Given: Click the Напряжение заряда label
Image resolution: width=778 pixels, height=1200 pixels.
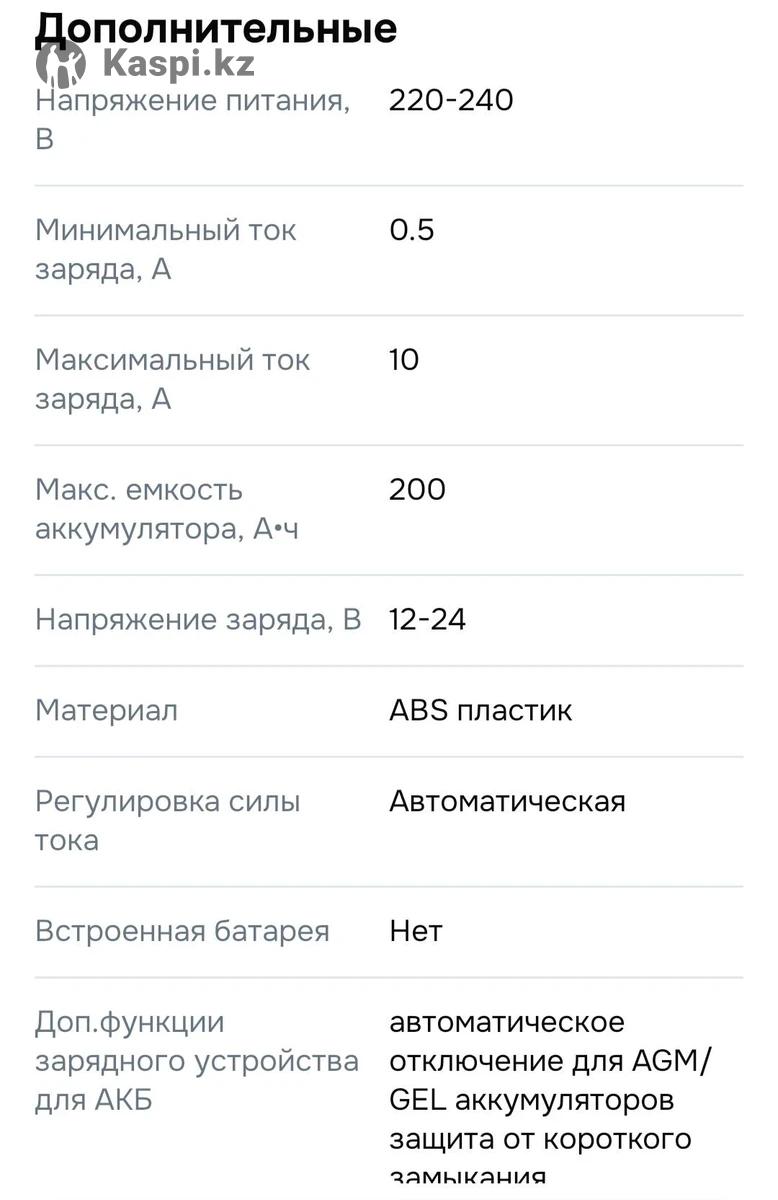Looking at the screenshot, I should pos(198,620).
